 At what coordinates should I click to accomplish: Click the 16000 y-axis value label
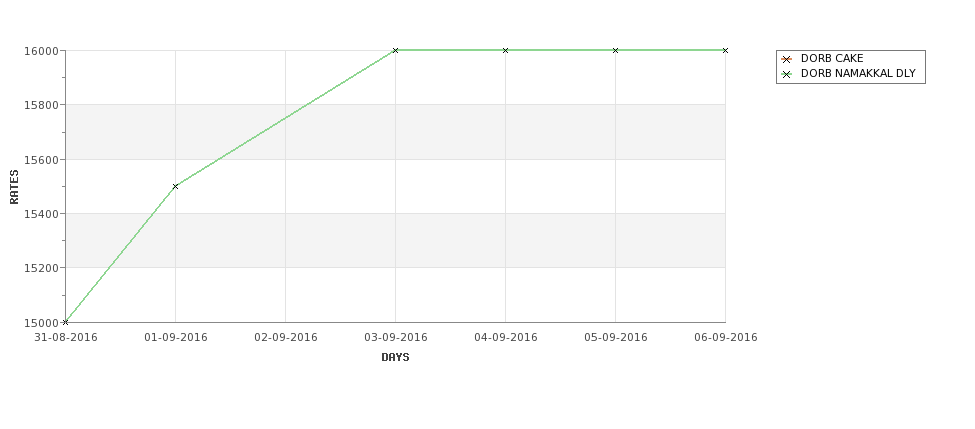tap(45, 51)
